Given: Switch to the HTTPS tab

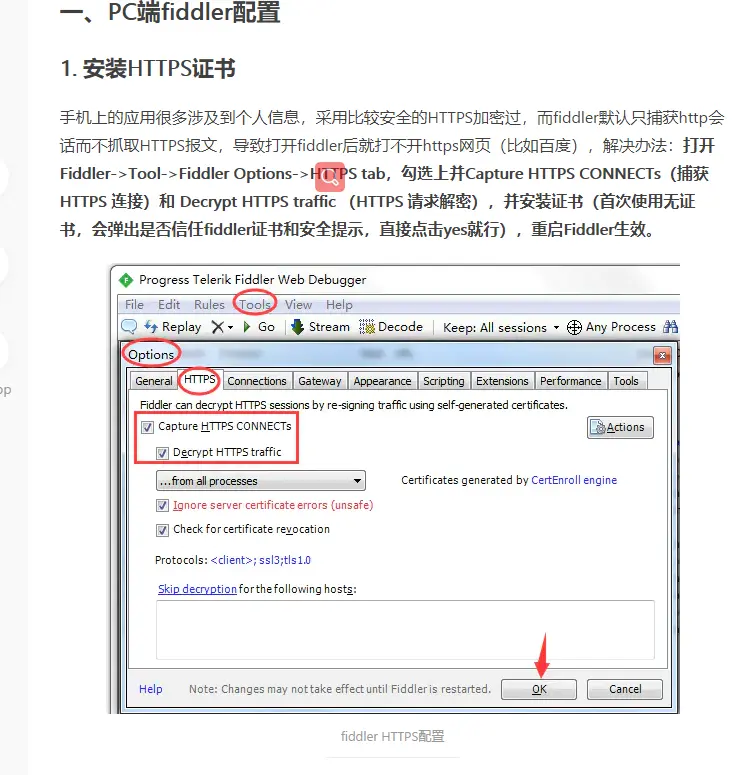Looking at the screenshot, I should [200, 380].
